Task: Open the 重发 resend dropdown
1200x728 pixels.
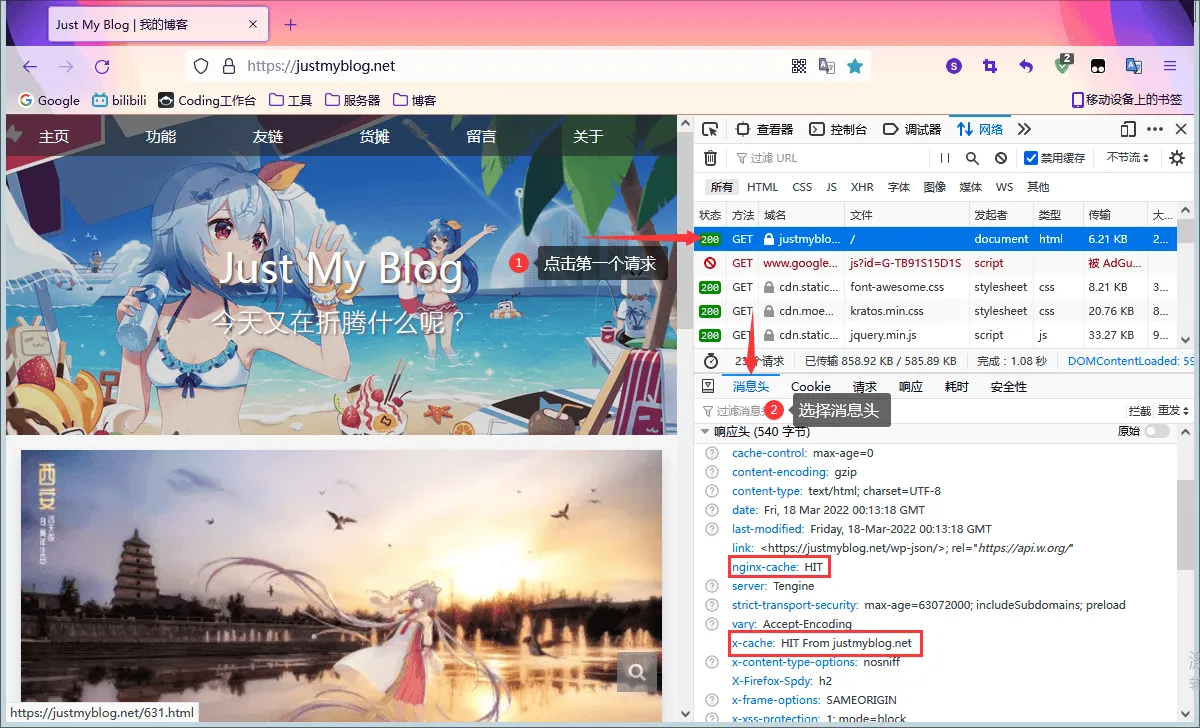Action: (x=1172, y=411)
